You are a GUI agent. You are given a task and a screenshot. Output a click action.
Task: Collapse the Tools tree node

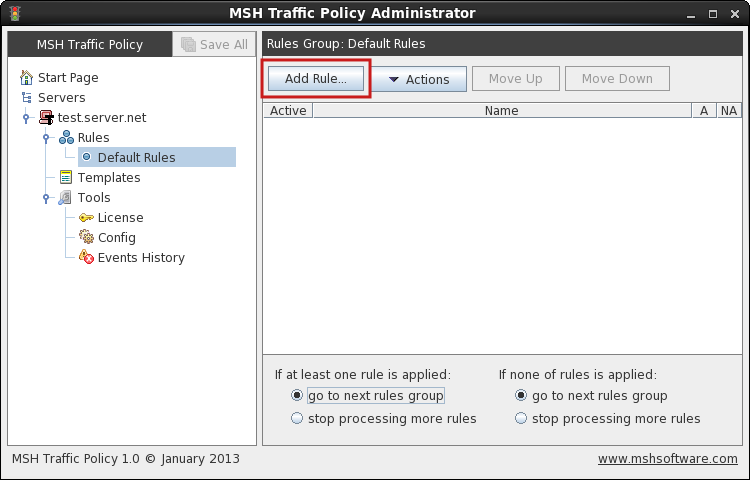click(46, 197)
